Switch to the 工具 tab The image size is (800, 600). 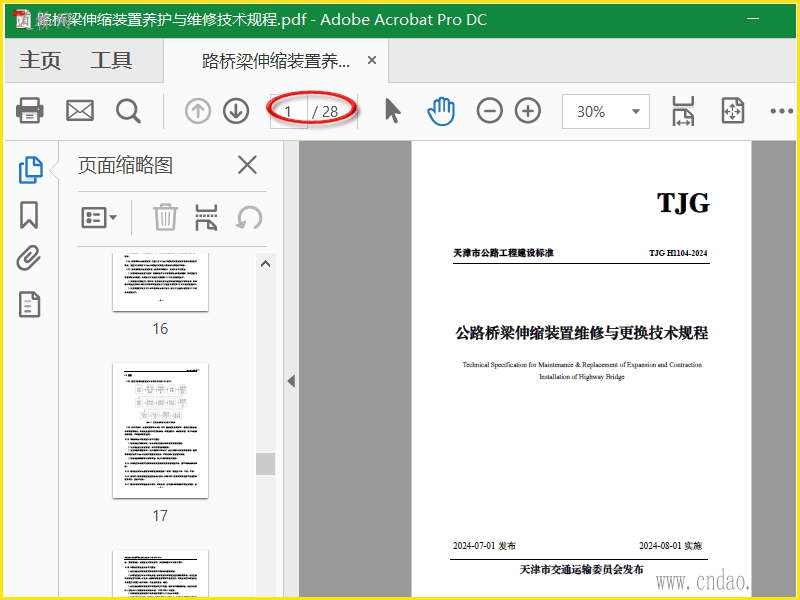111,61
